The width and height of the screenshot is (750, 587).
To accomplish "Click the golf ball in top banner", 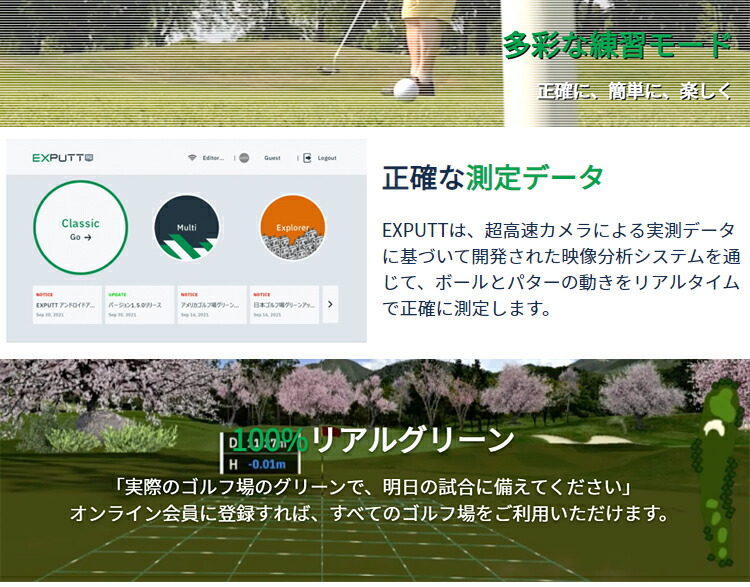I will pyautogui.click(x=406, y=89).
